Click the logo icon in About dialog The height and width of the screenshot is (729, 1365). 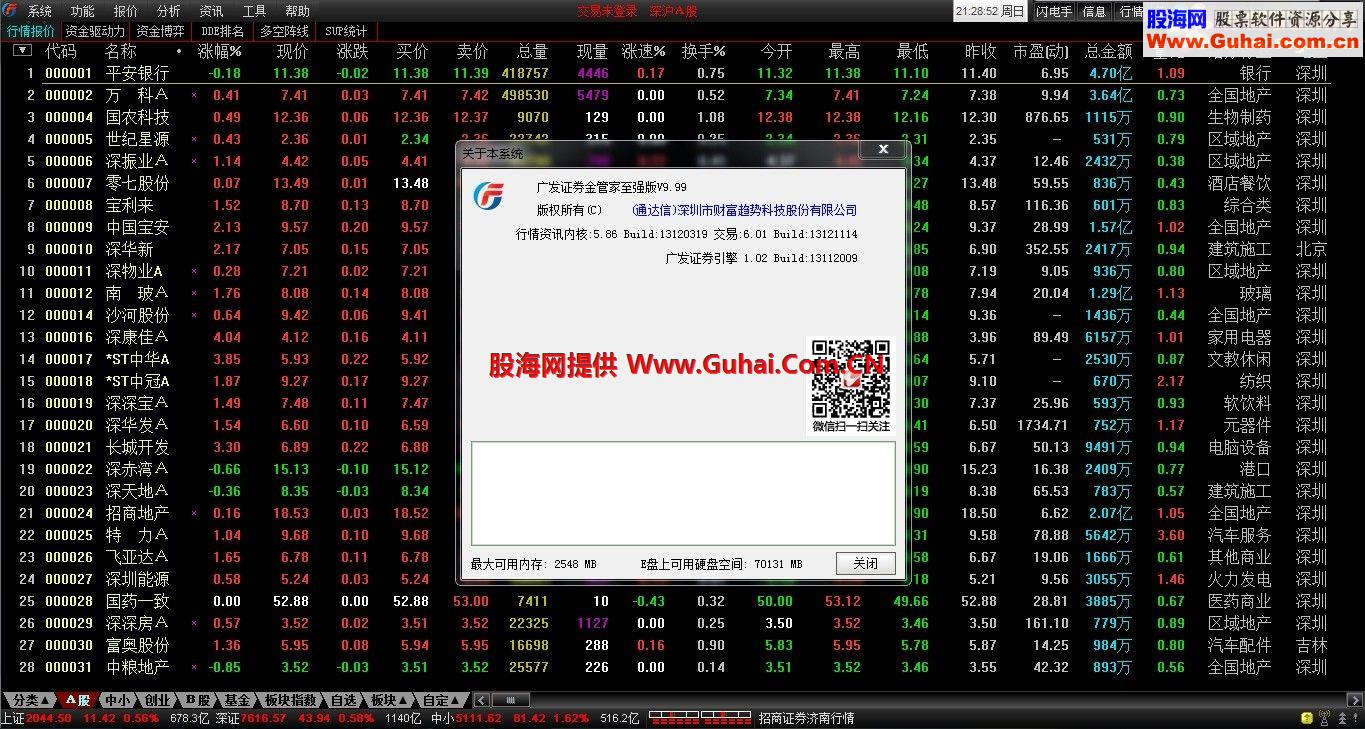[488, 197]
